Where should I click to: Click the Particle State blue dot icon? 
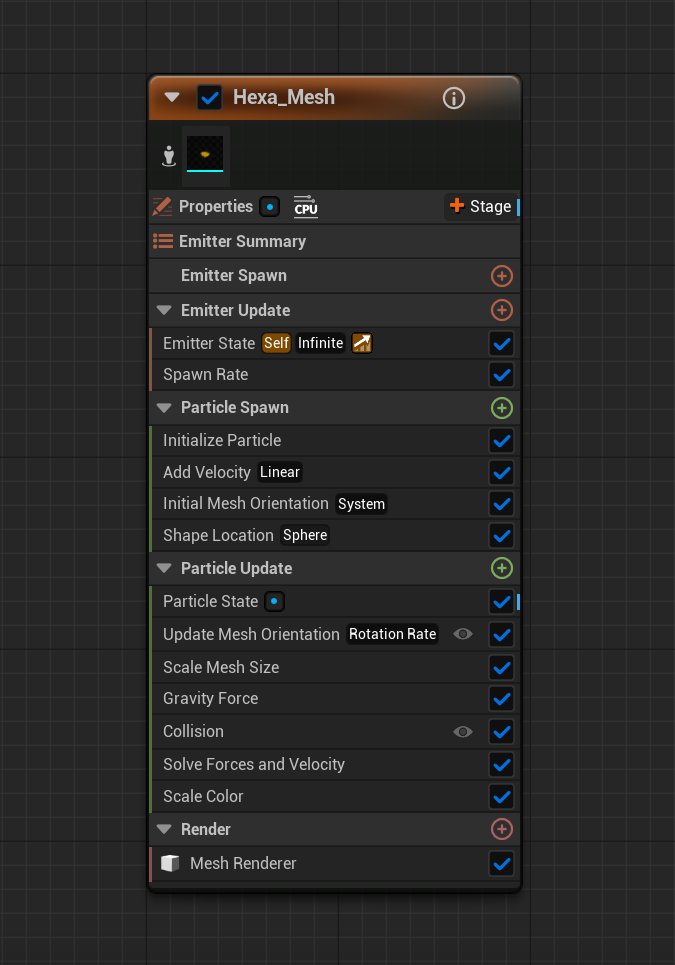pyautogui.click(x=274, y=601)
